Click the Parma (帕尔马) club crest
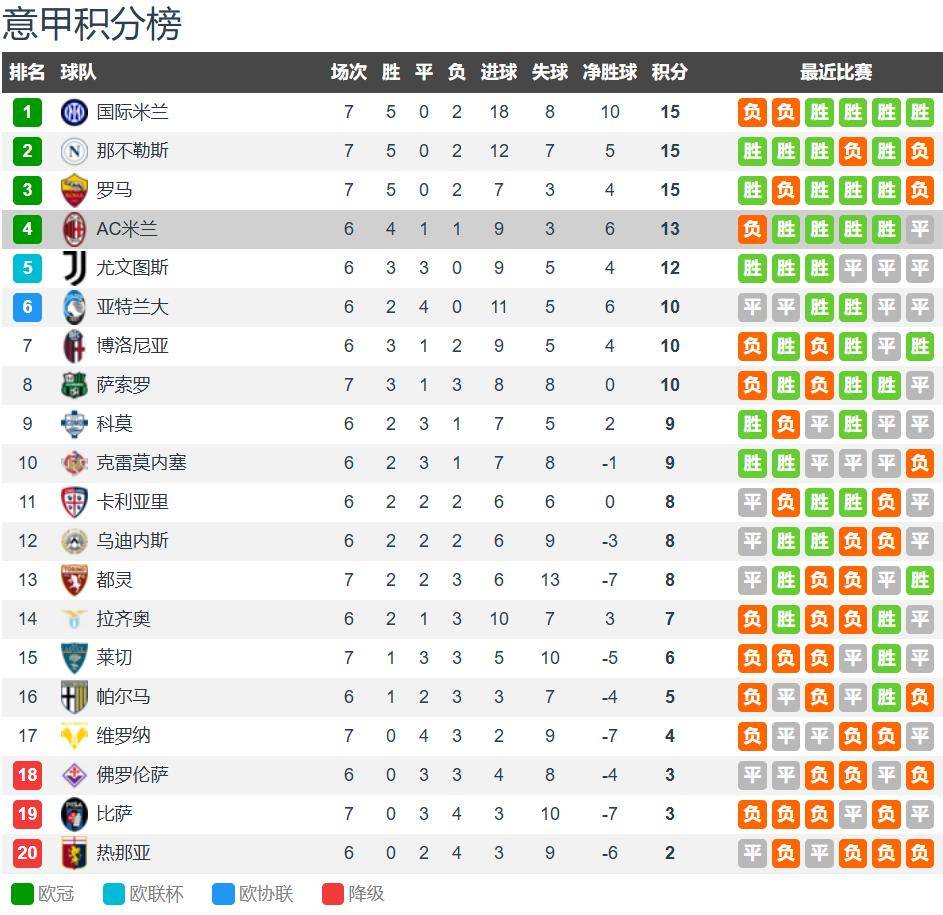This screenshot has height=915, width=943. coord(74,697)
